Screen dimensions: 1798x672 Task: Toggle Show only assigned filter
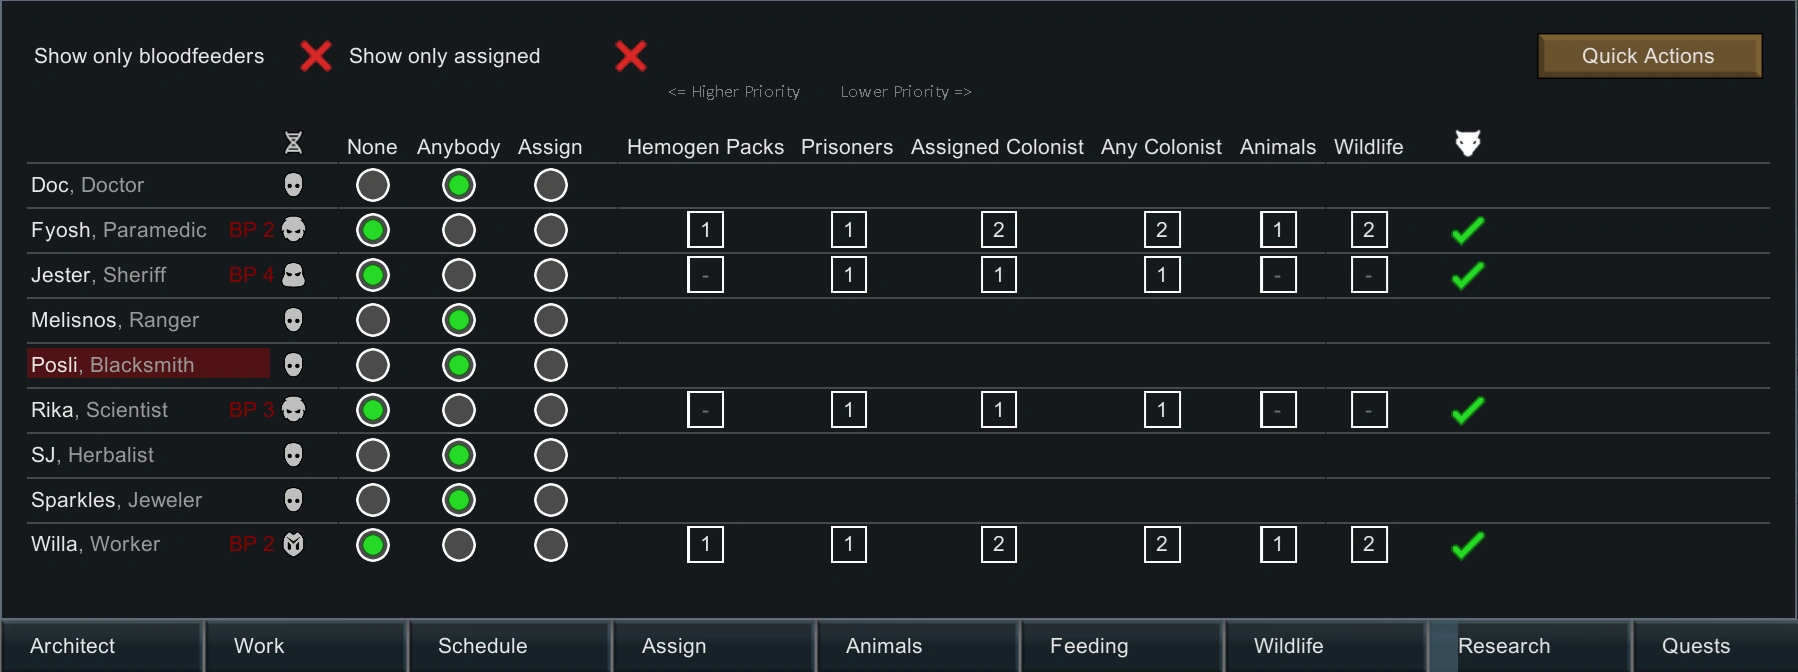pos(631,56)
